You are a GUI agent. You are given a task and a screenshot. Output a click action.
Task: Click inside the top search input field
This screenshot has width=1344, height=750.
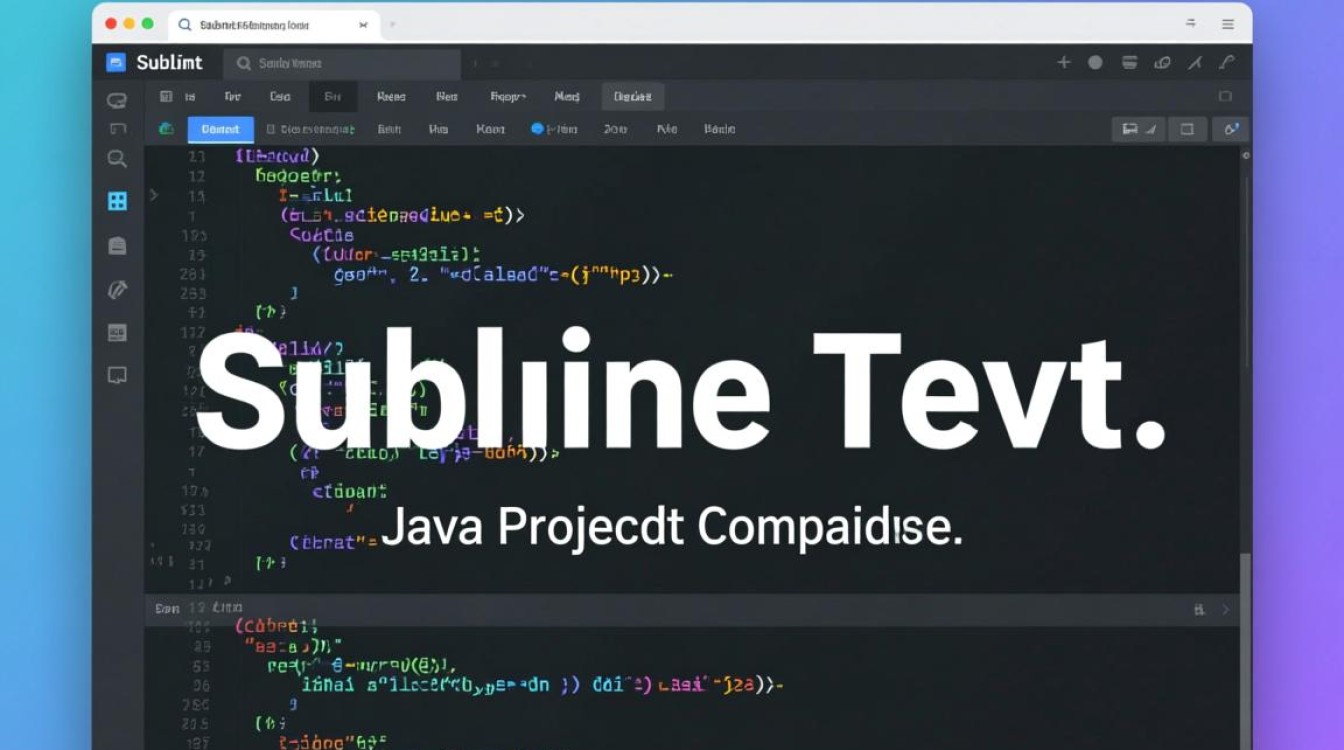340,63
